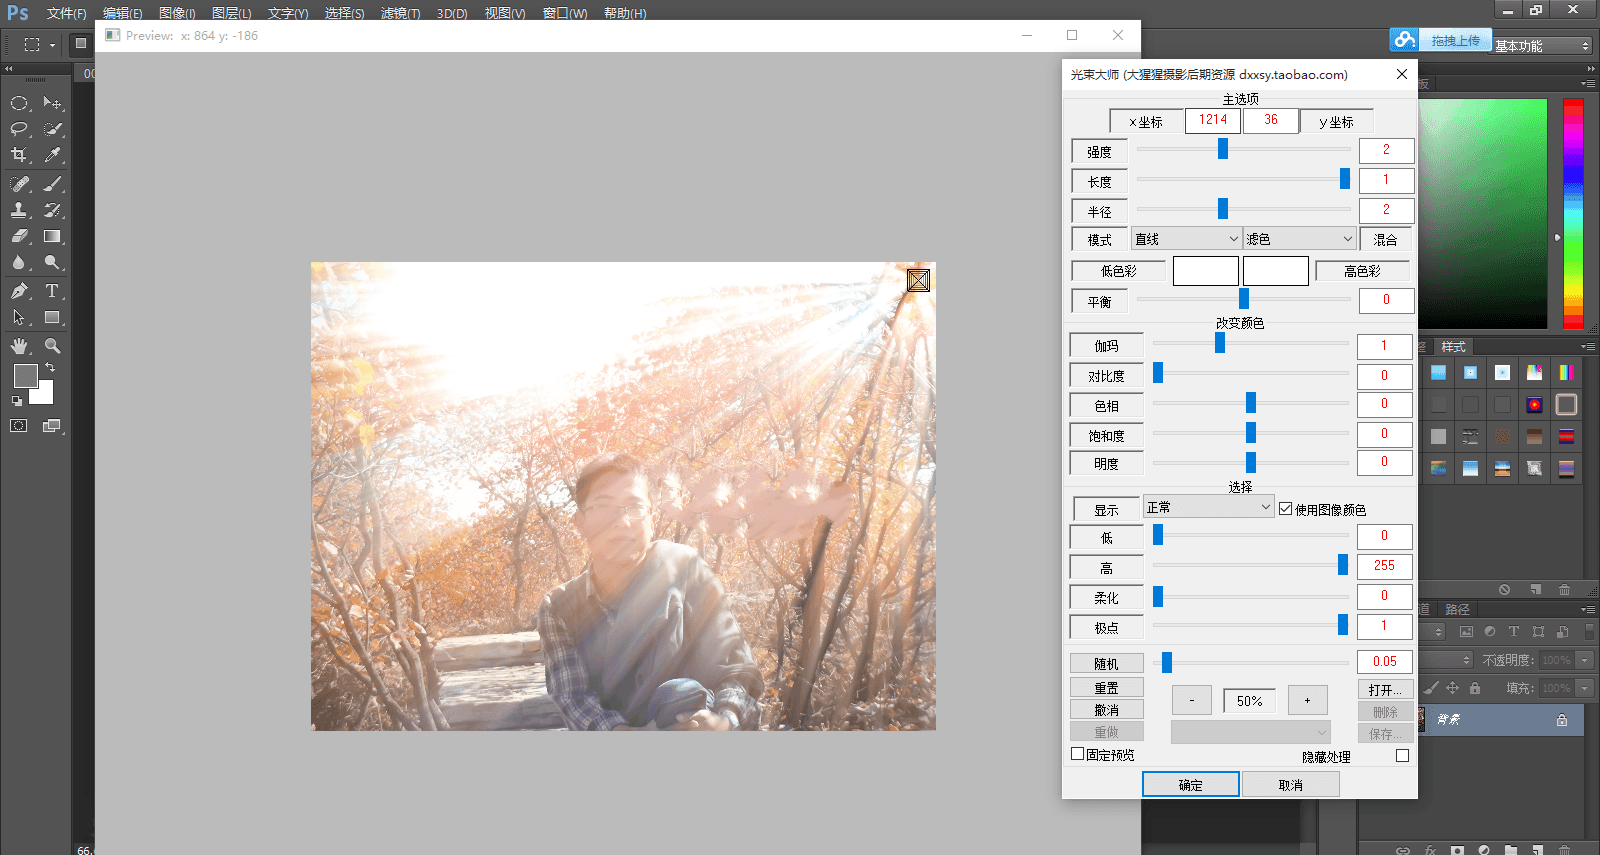
Task: Toggle the 使用图像颜色 checkbox
Action: [x=1286, y=509]
